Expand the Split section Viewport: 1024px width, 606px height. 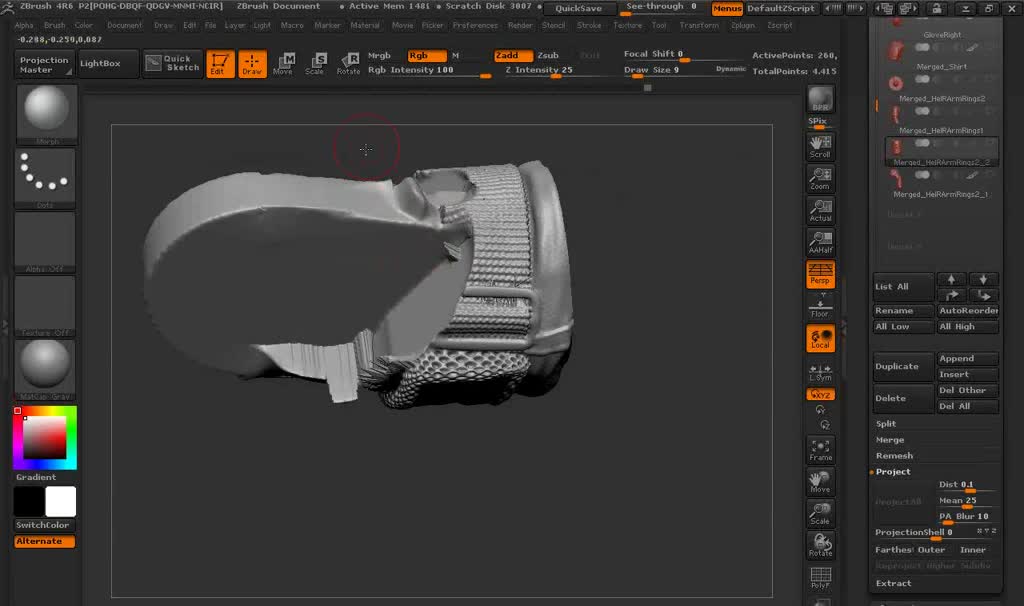point(886,424)
